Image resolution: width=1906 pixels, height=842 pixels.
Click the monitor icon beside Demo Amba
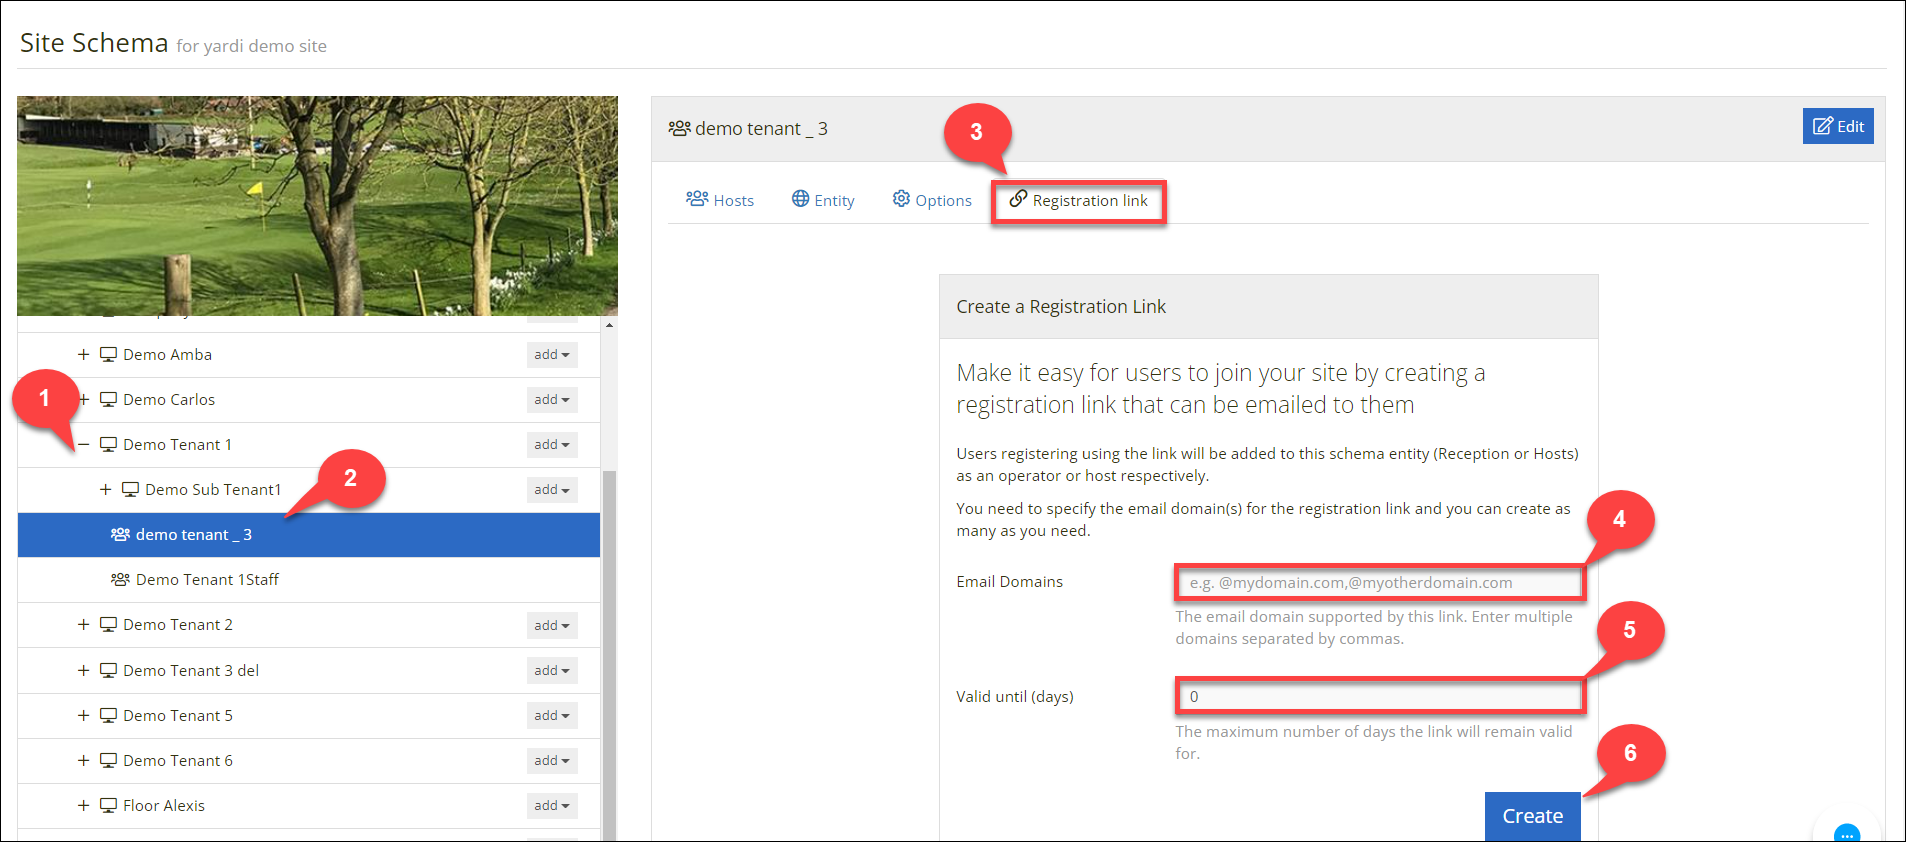pyautogui.click(x=109, y=354)
